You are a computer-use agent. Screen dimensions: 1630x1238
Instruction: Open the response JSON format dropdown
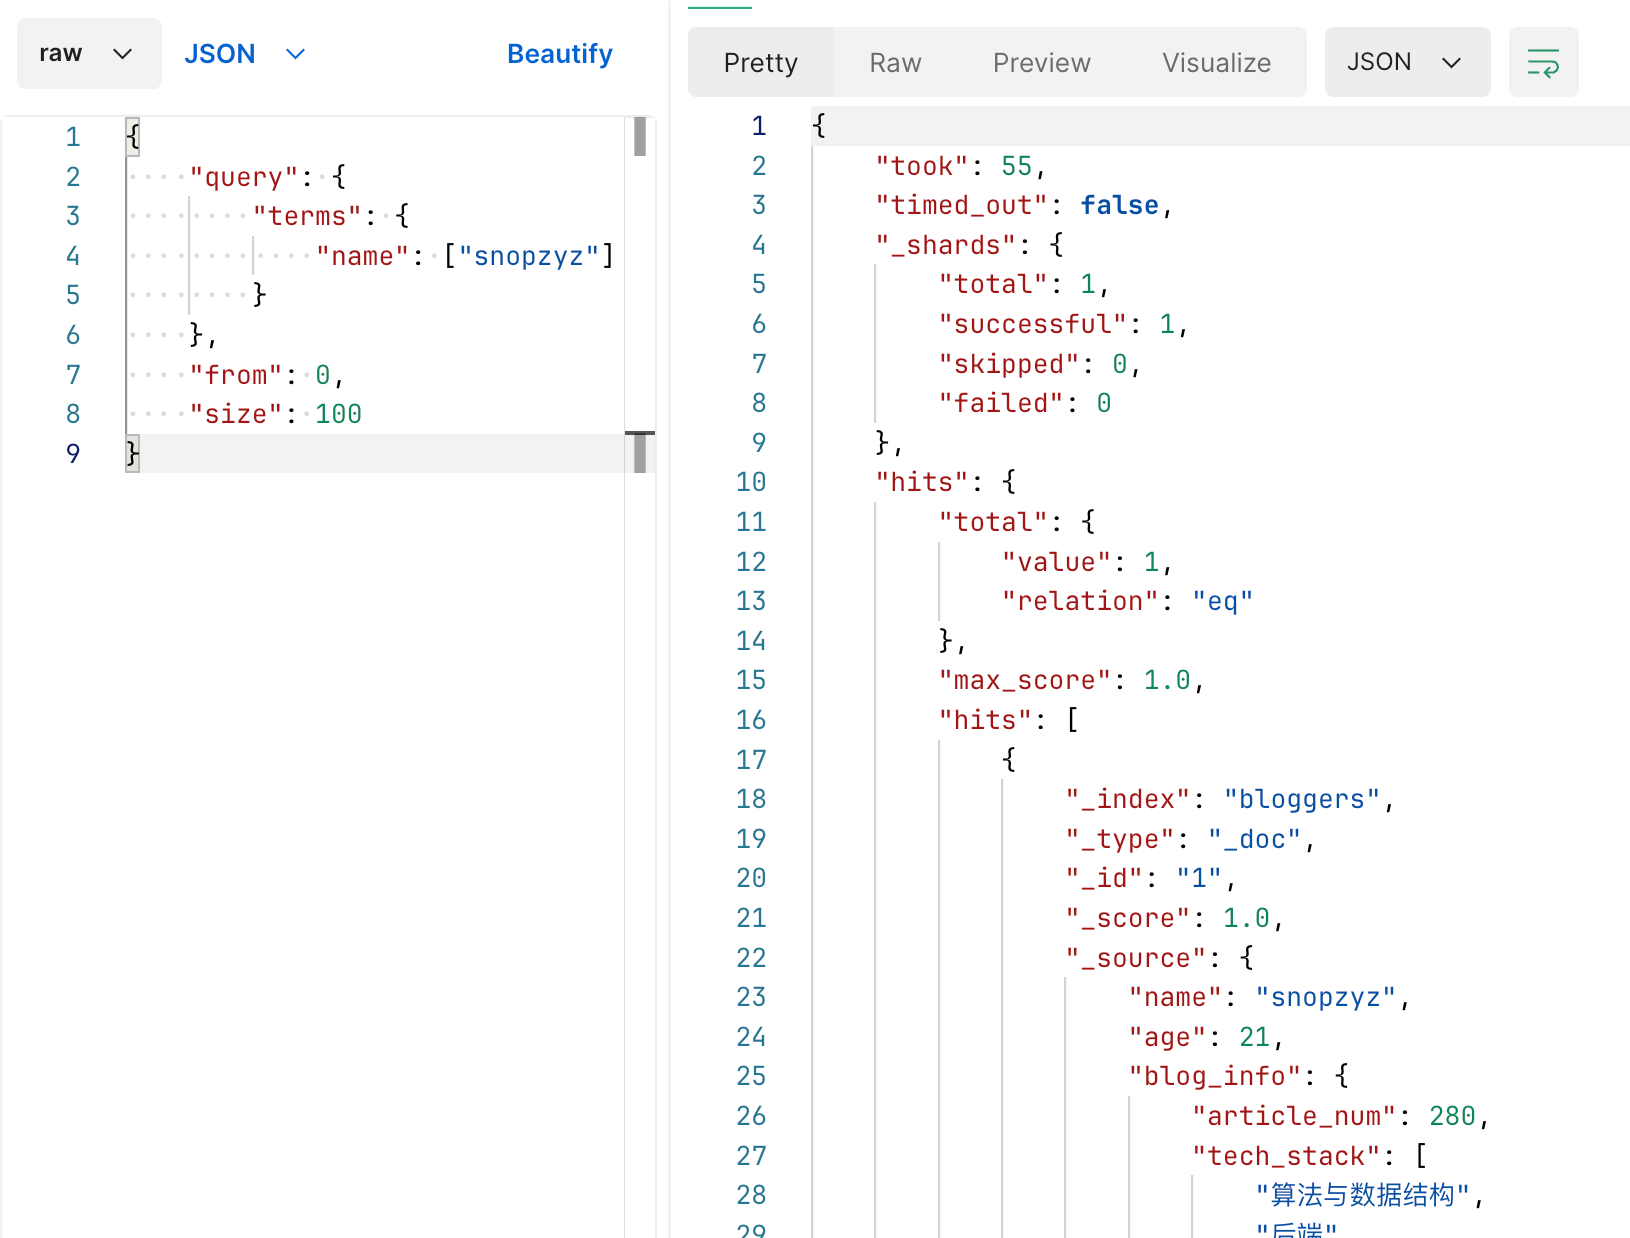click(1407, 62)
